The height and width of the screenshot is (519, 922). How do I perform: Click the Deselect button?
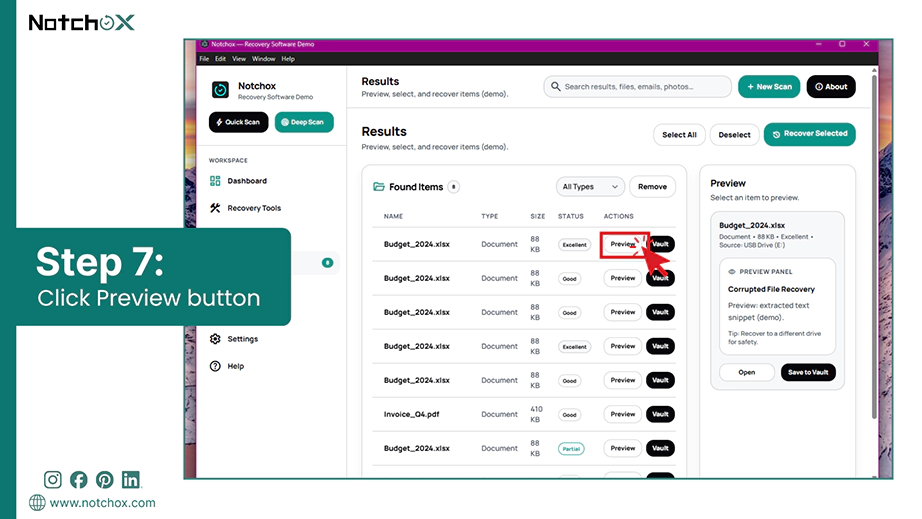coord(734,135)
